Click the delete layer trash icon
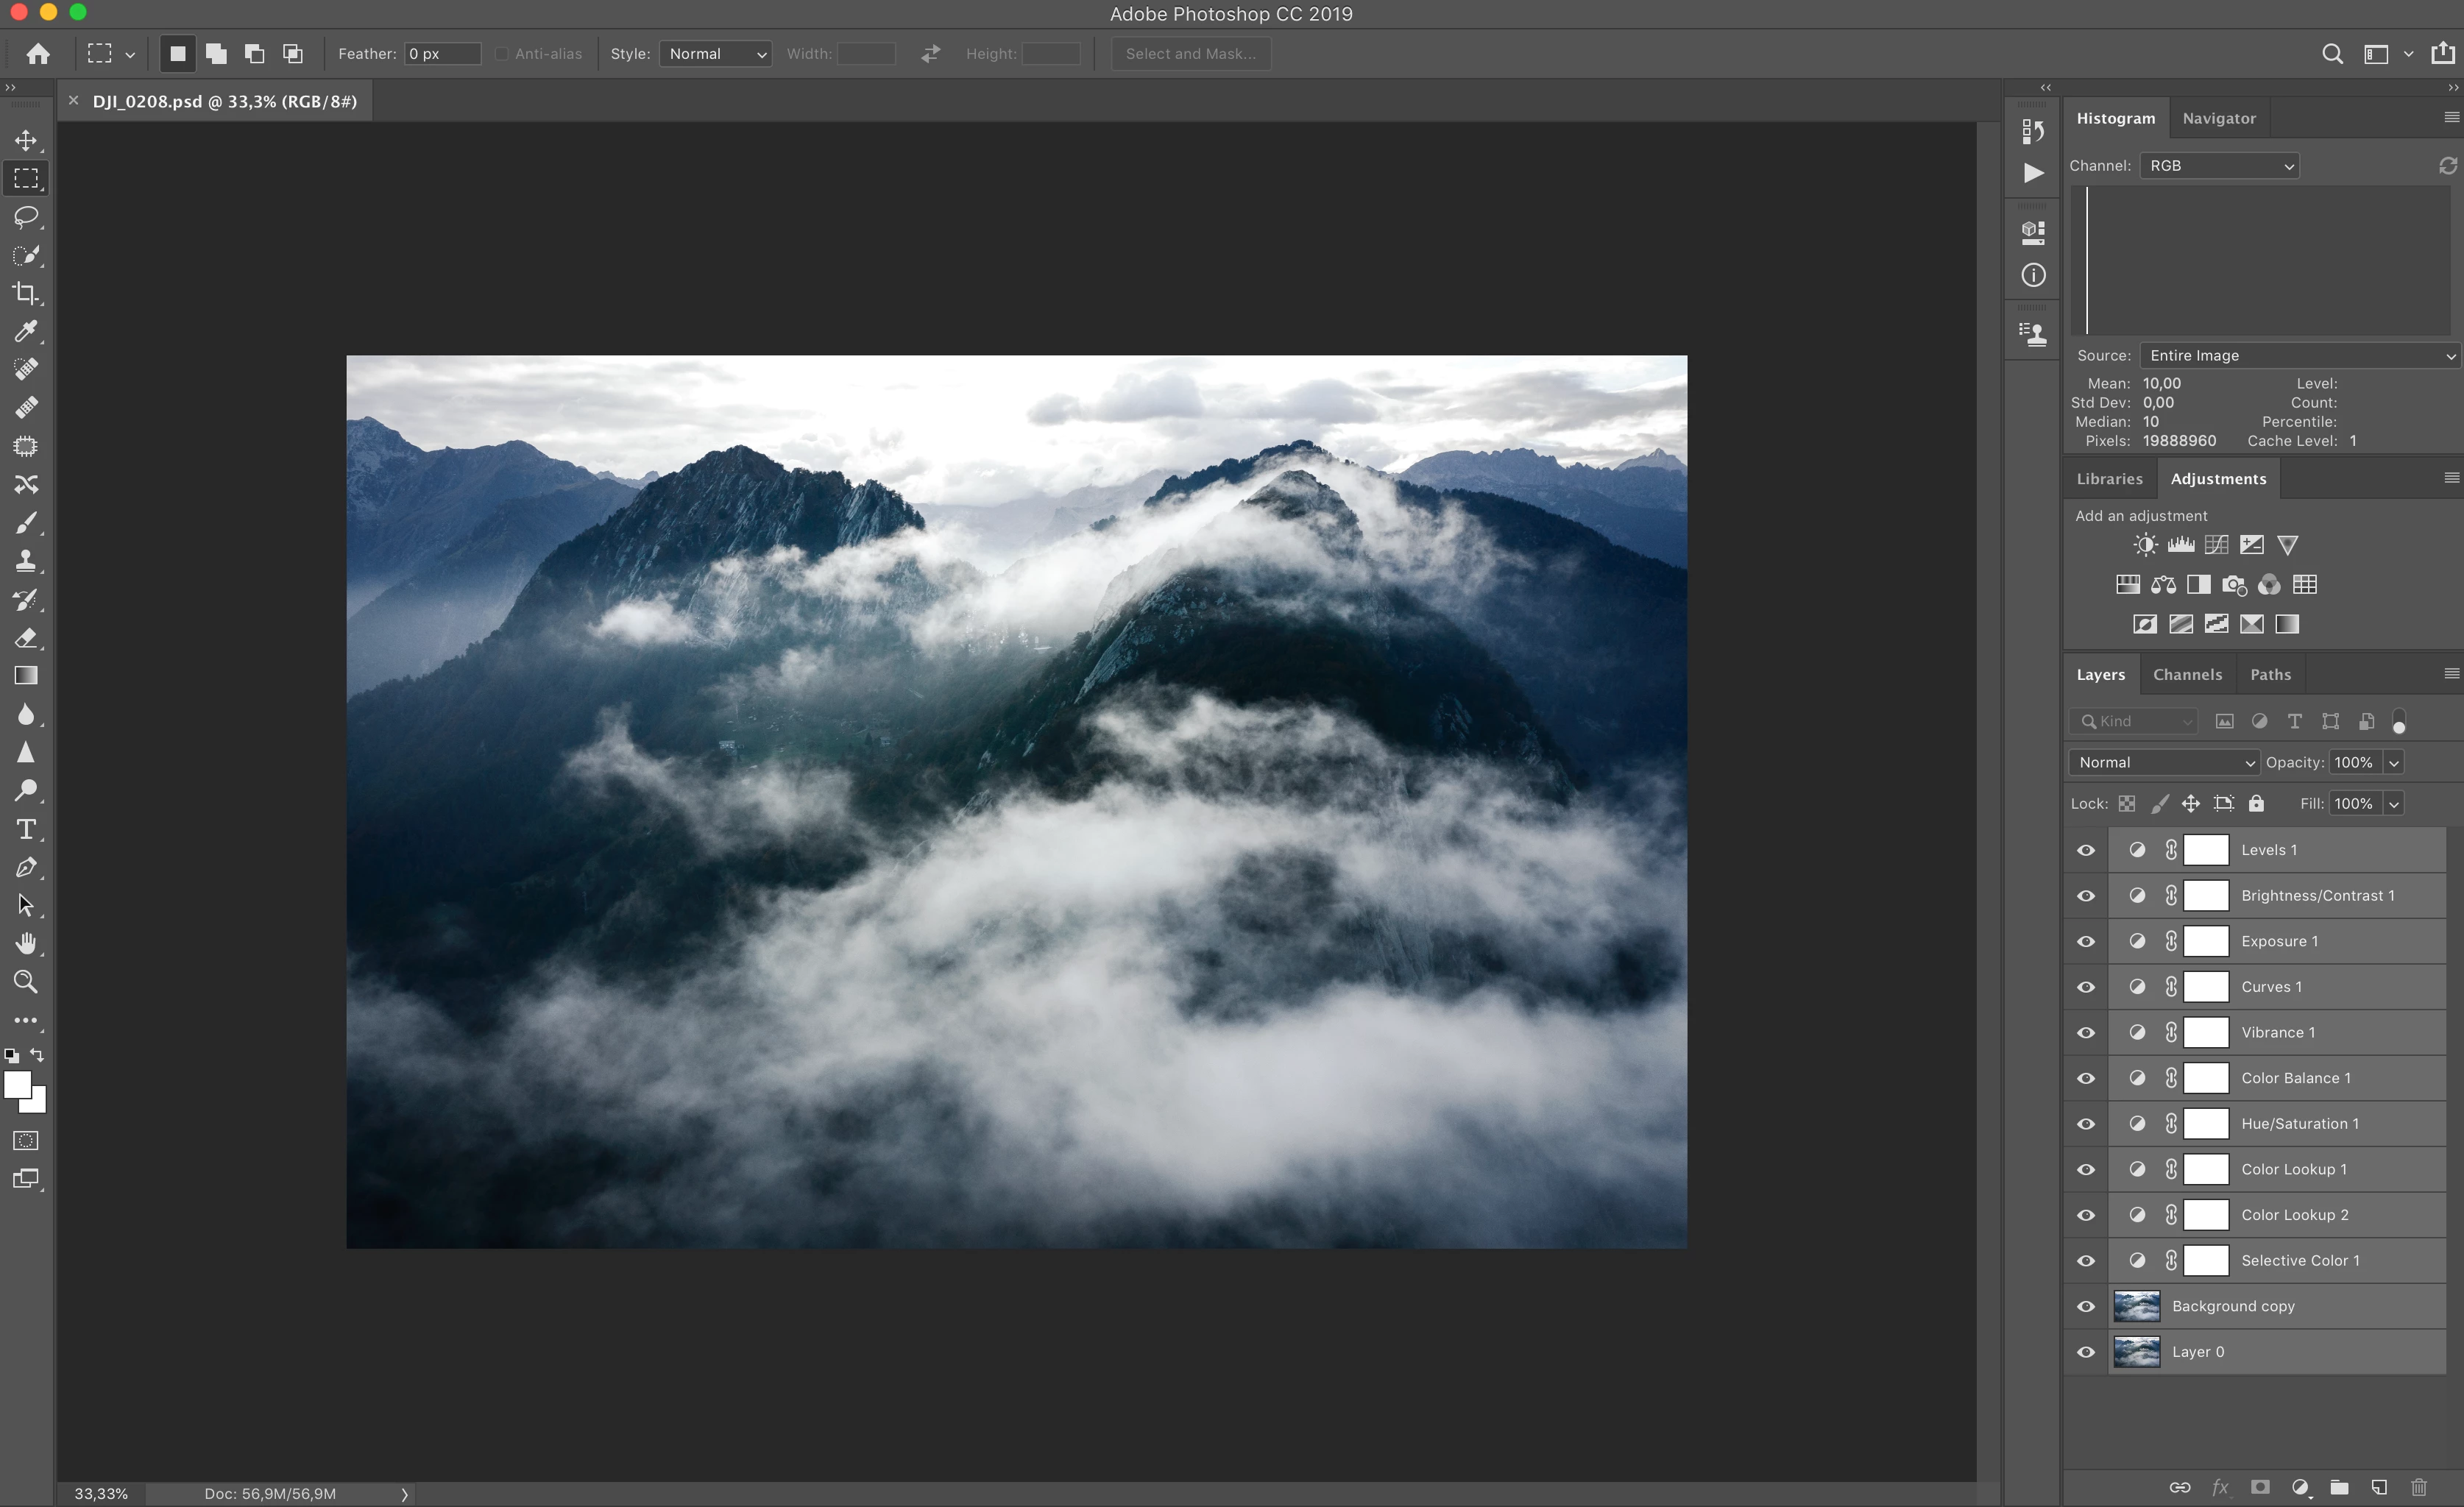The height and width of the screenshot is (1507, 2464). [x=2418, y=1487]
